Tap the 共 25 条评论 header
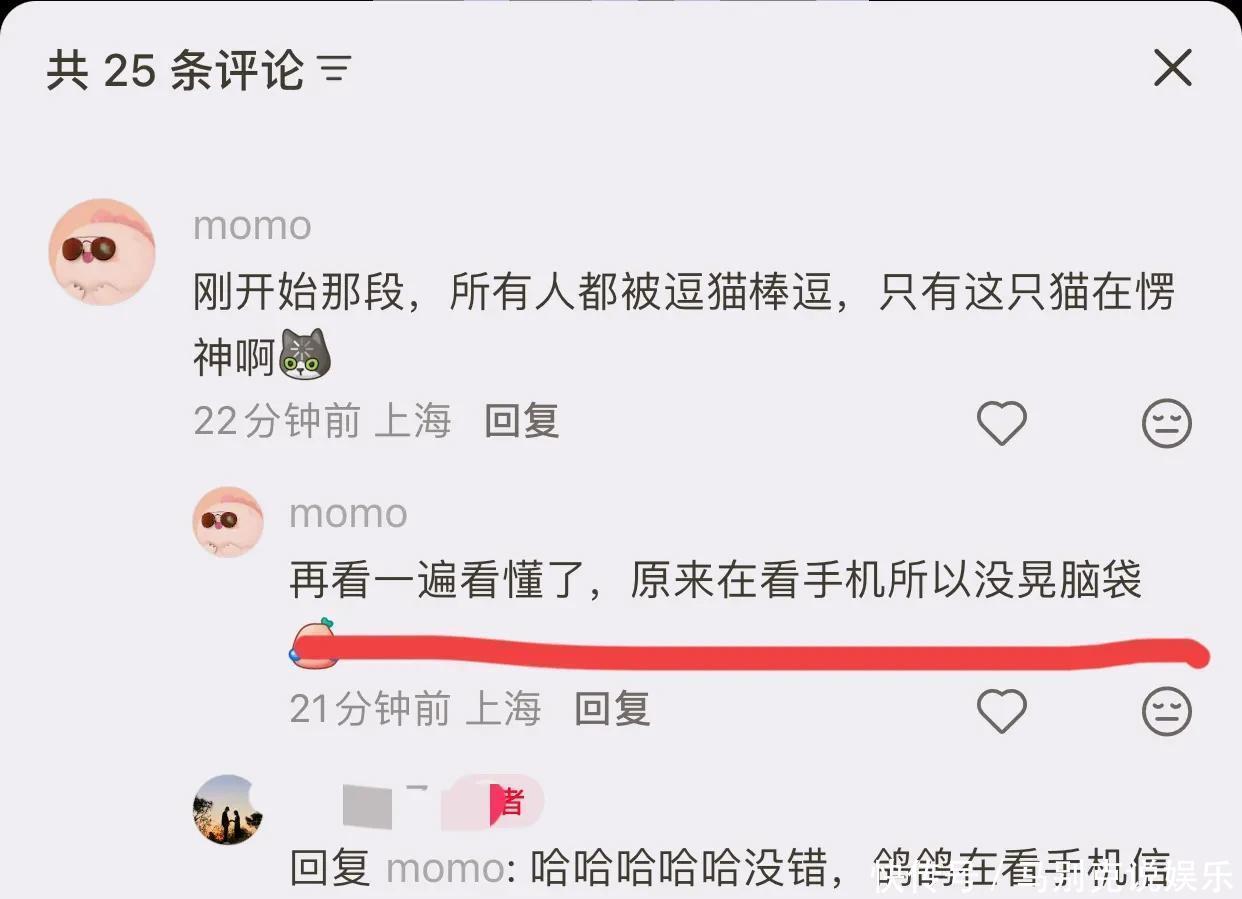 [x=175, y=69]
